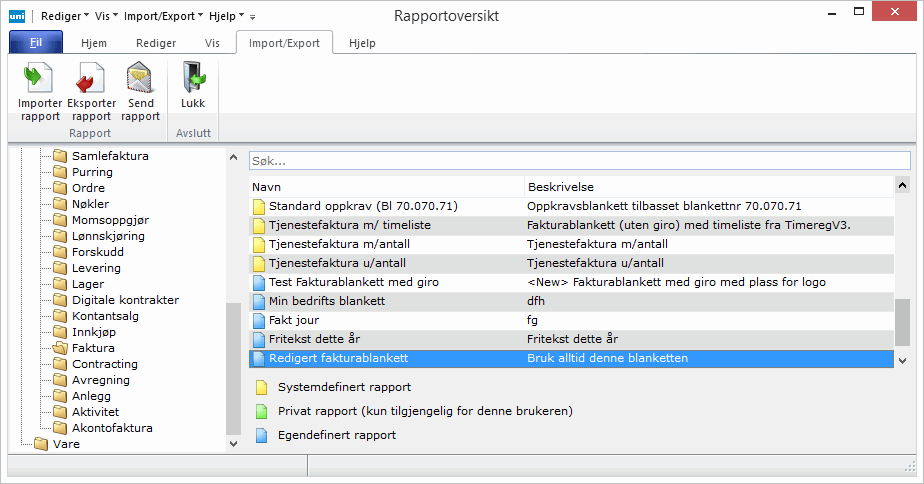Click the Lukk door icon
Viewport: 924px width, 484px height.
coord(192,78)
